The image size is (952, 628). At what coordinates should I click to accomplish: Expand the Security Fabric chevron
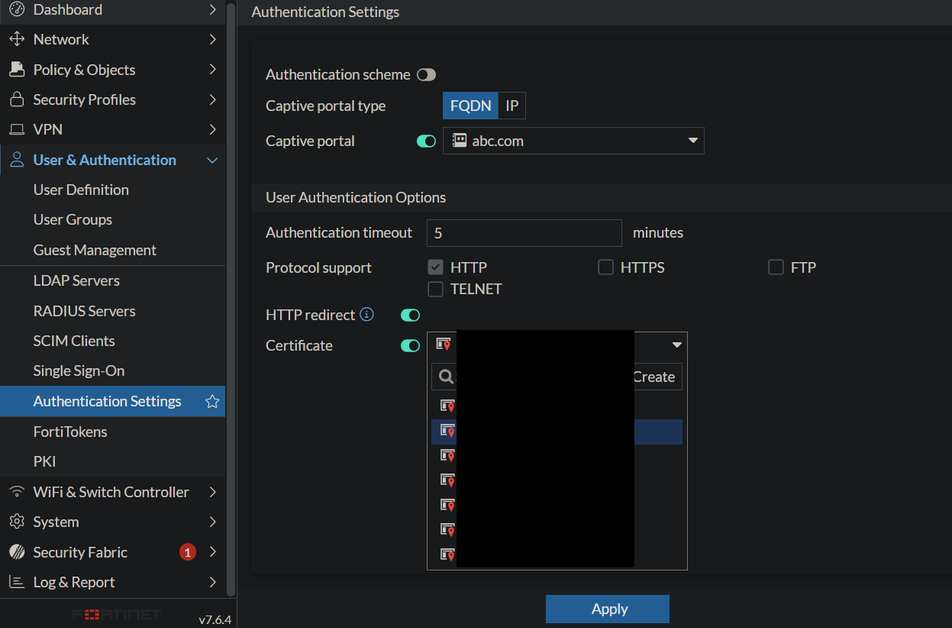click(x=212, y=551)
